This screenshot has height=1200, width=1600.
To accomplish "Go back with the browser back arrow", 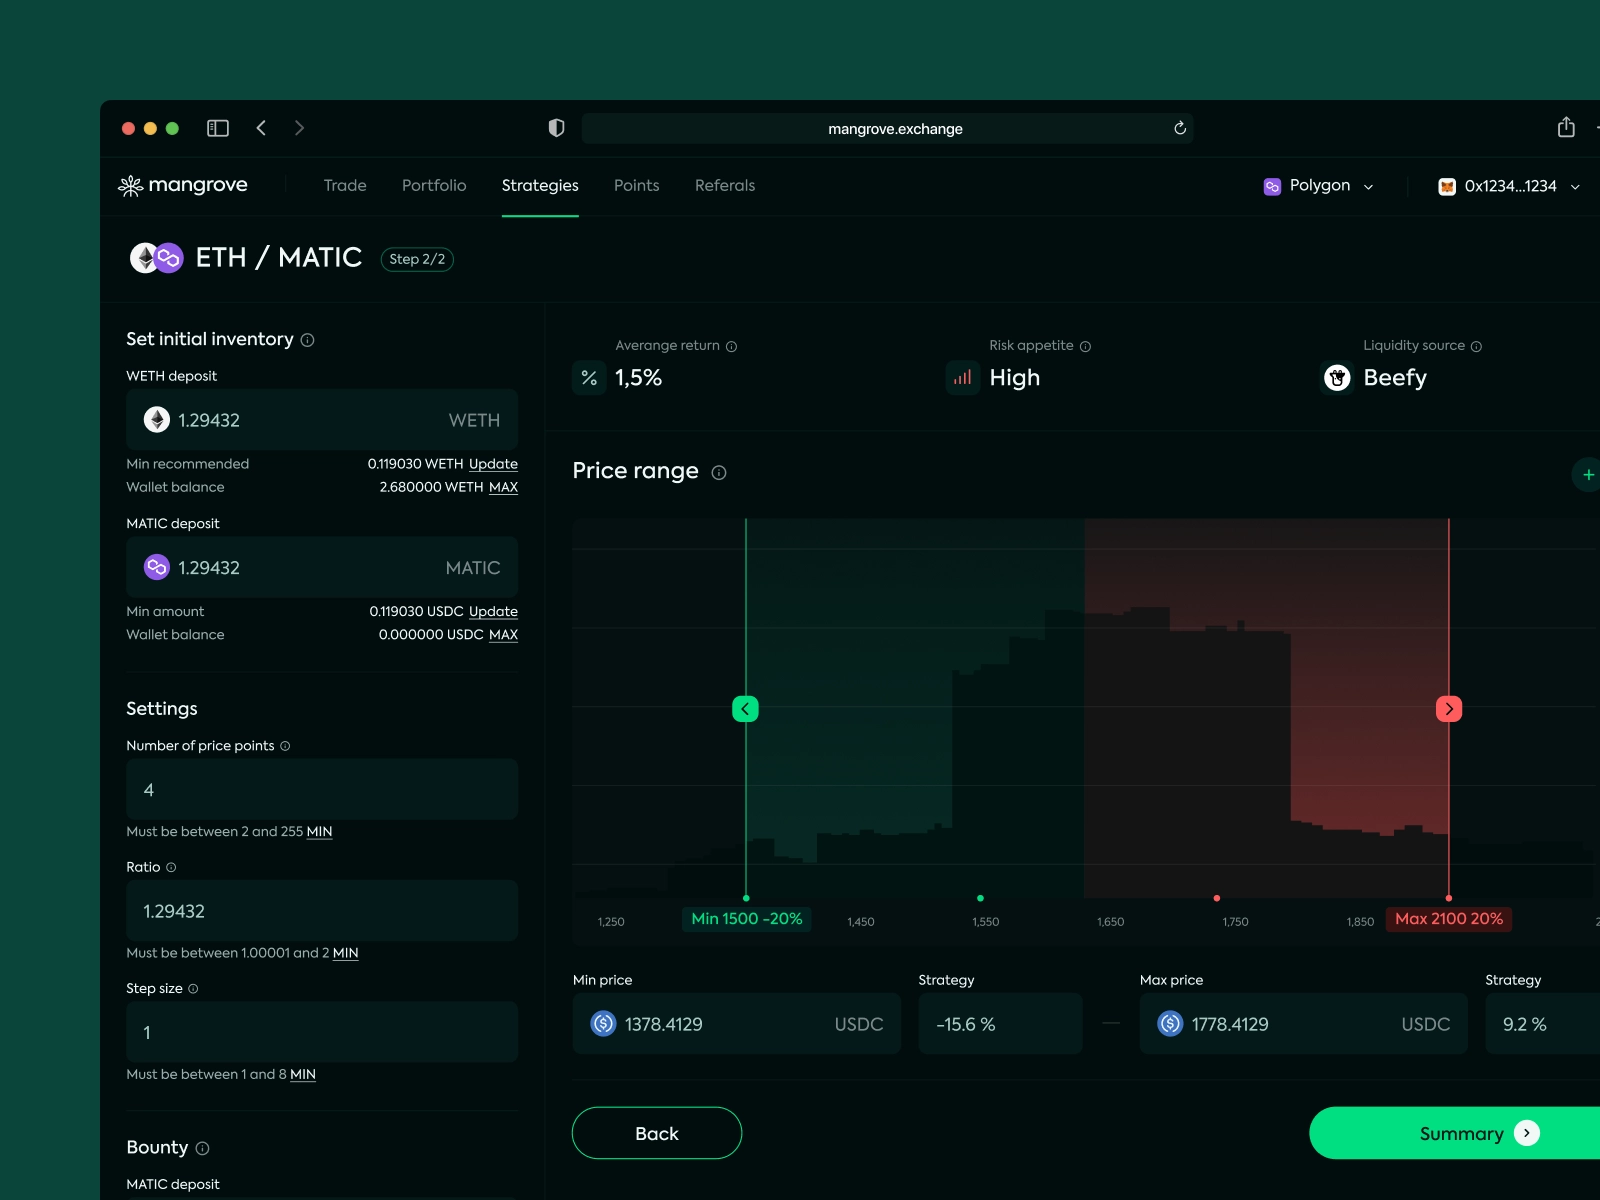I will 261,128.
